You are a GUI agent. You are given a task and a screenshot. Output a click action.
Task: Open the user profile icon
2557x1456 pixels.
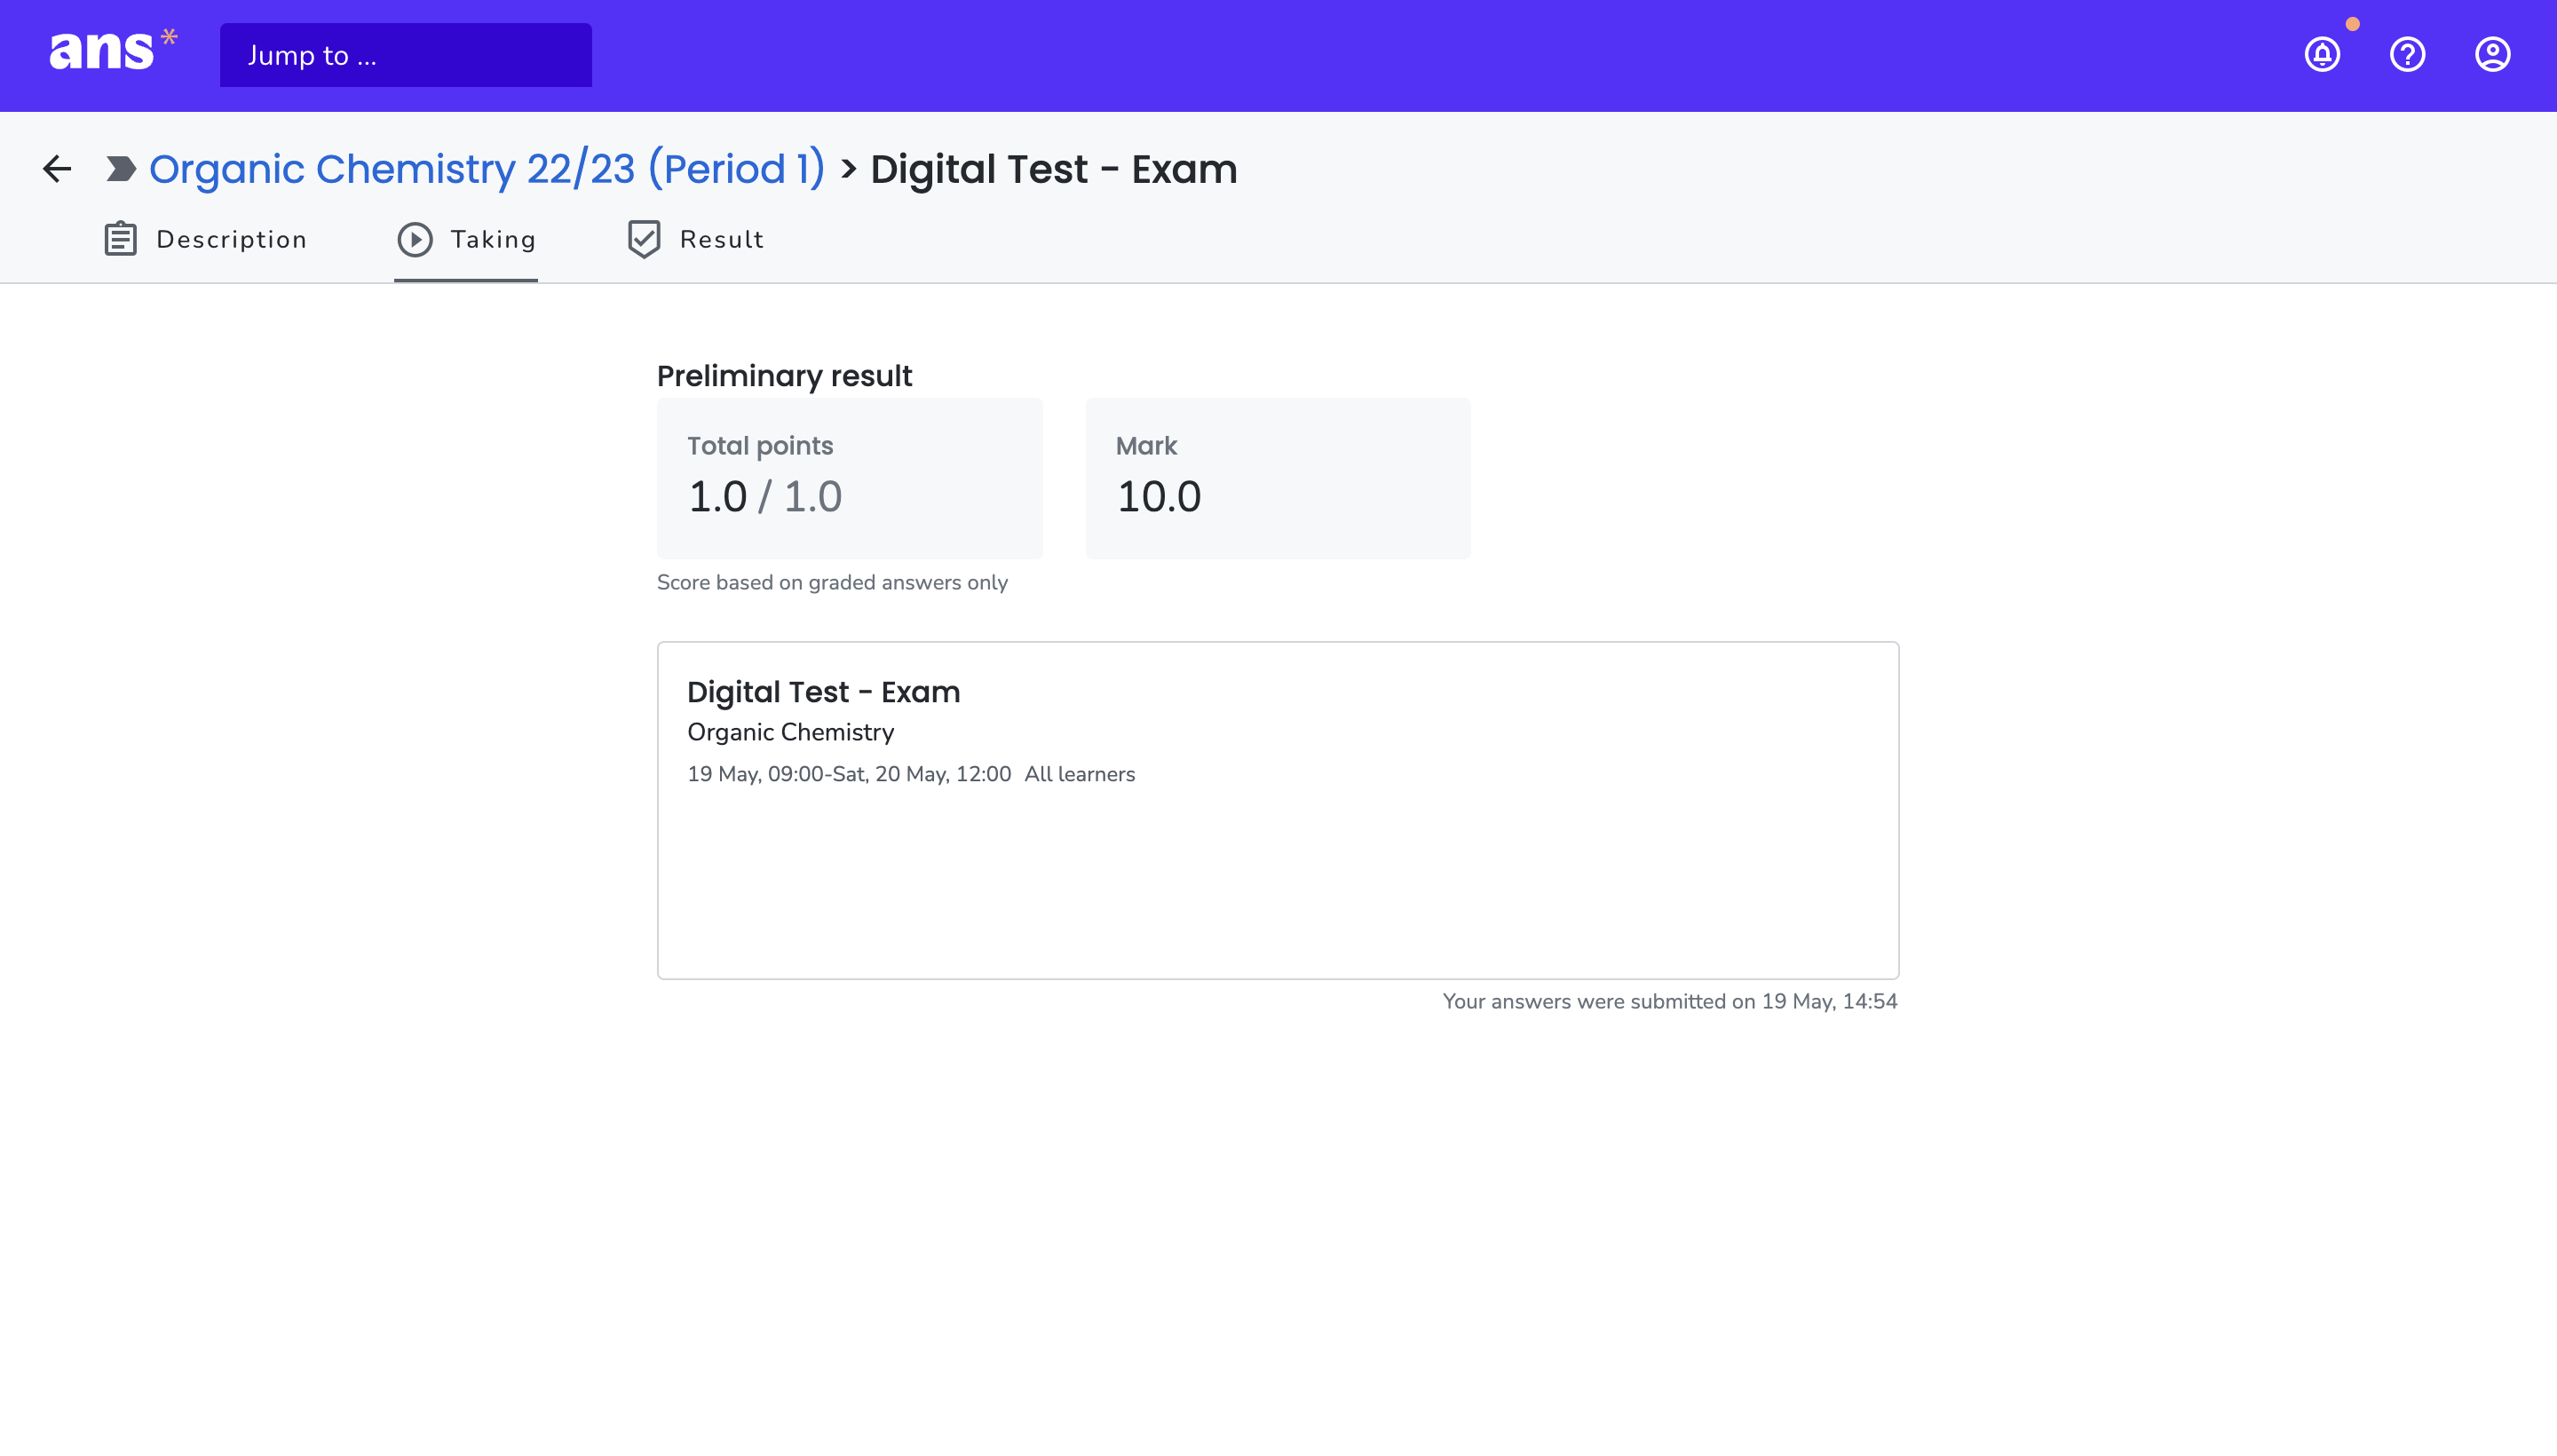click(x=2492, y=54)
